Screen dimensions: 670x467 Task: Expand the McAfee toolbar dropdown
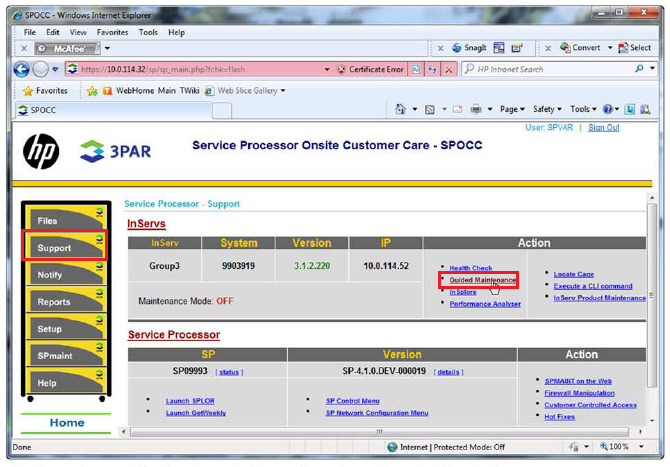(x=107, y=48)
